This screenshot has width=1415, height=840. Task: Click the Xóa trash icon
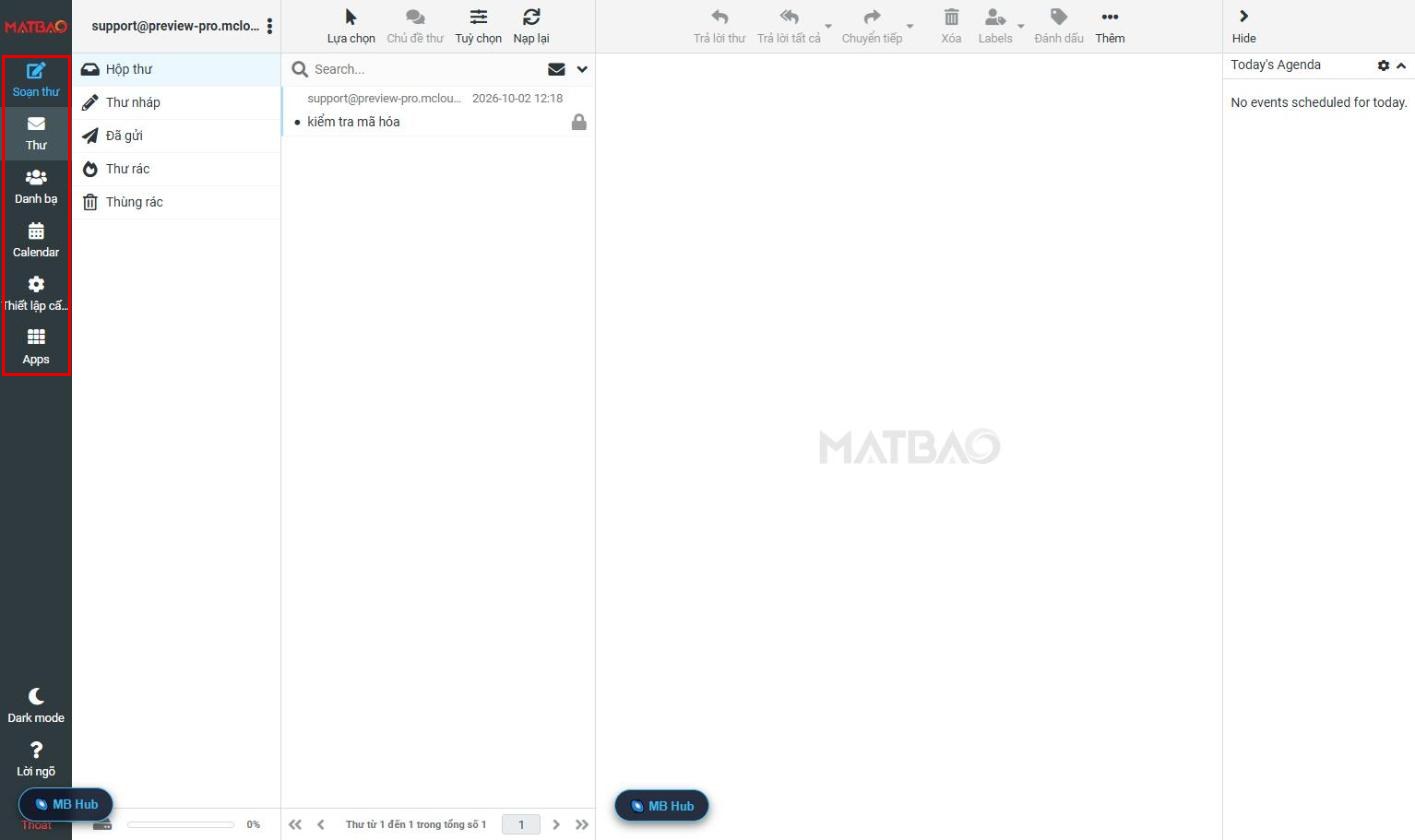point(951,17)
